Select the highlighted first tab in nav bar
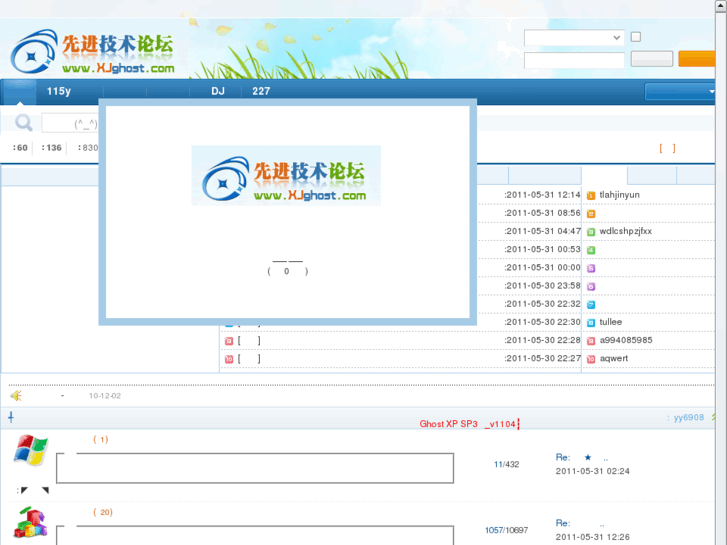 click(x=19, y=92)
